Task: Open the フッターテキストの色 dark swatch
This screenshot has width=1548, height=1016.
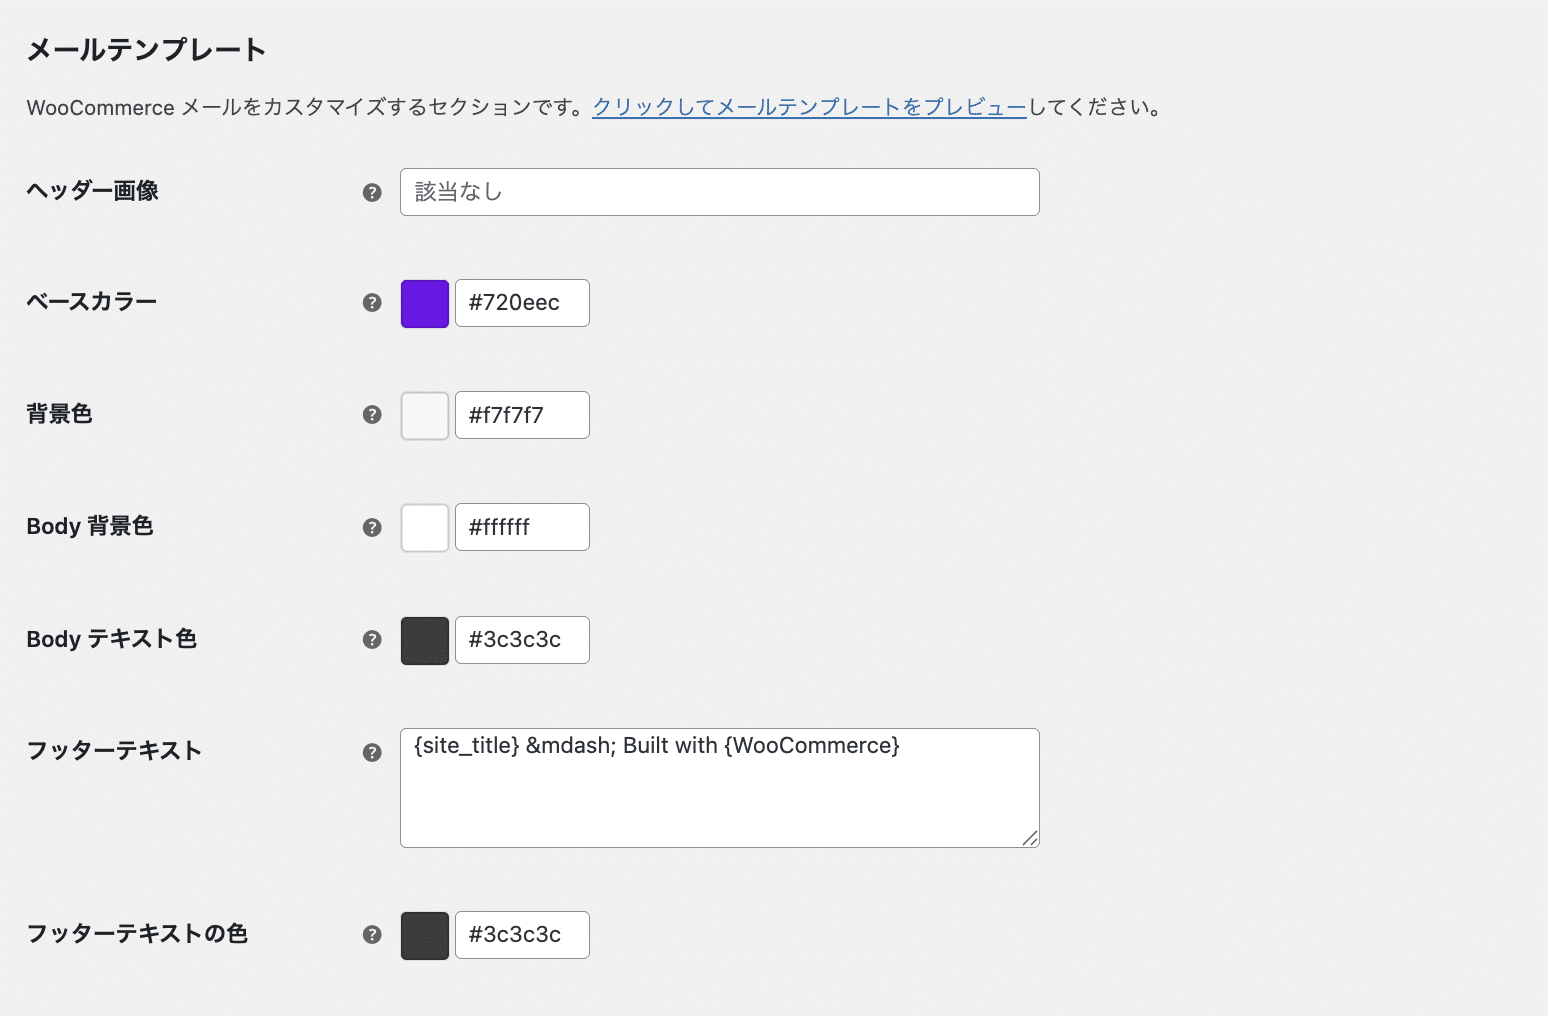Action: [425, 935]
